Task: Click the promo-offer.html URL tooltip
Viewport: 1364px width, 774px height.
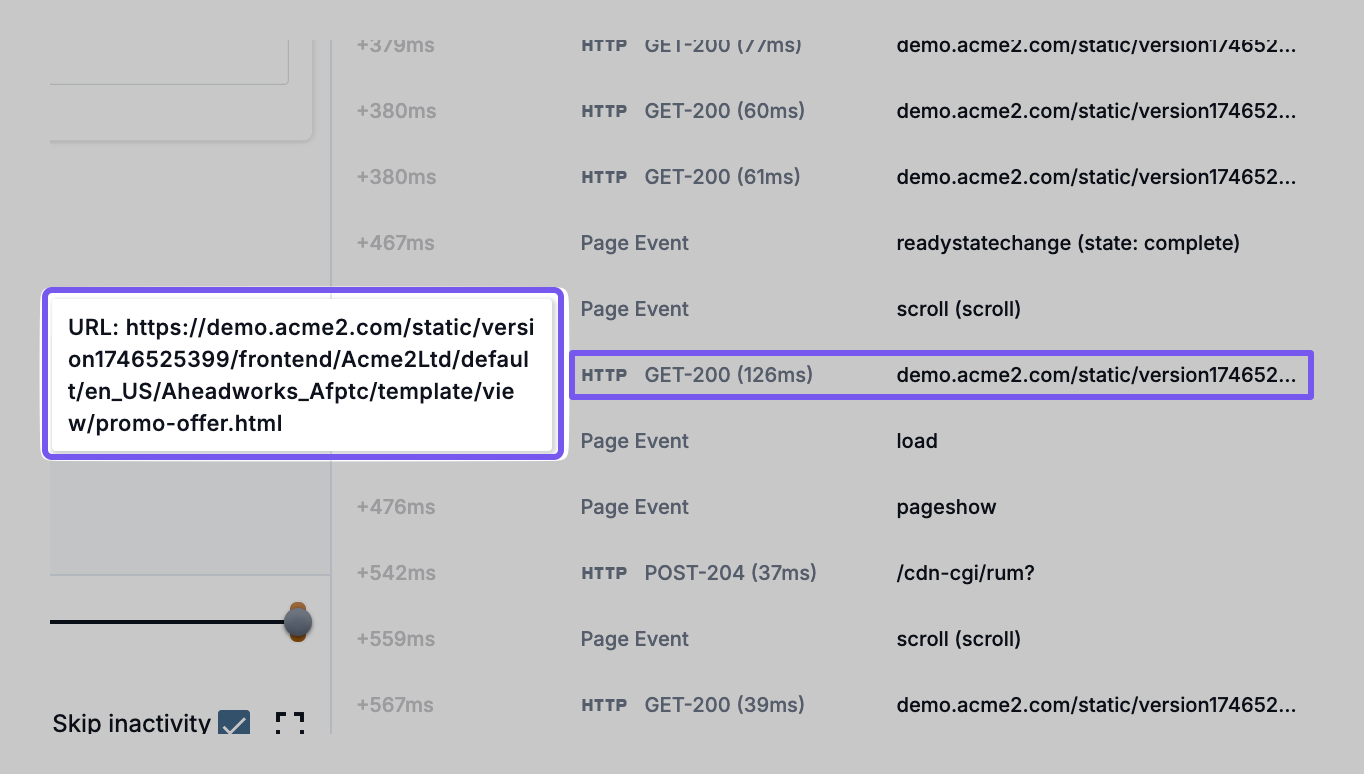Action: point(302,375)
